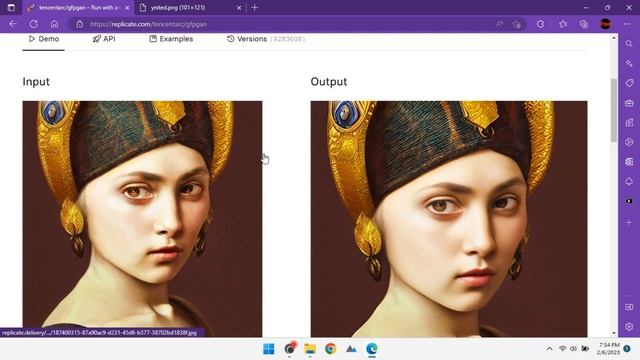Viewport: 640px width, 360px height.
Task: Open the Demo tab
Action: (x=44, y=39)
